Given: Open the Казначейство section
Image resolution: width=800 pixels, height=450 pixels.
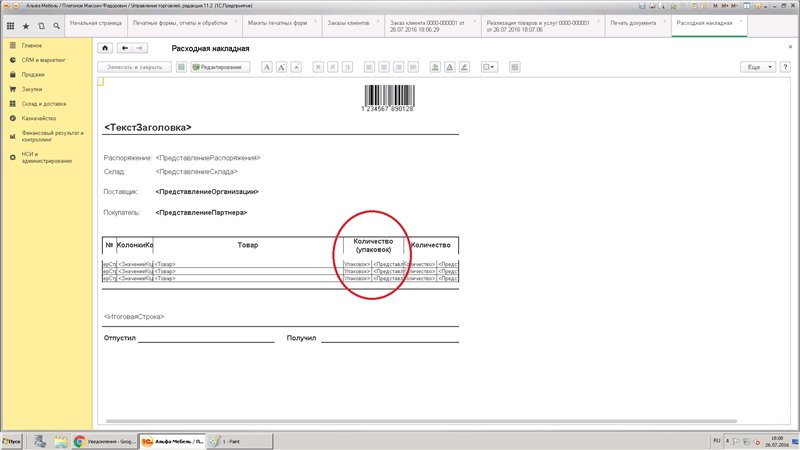Looking at the screenshot, I should point(37,118).
